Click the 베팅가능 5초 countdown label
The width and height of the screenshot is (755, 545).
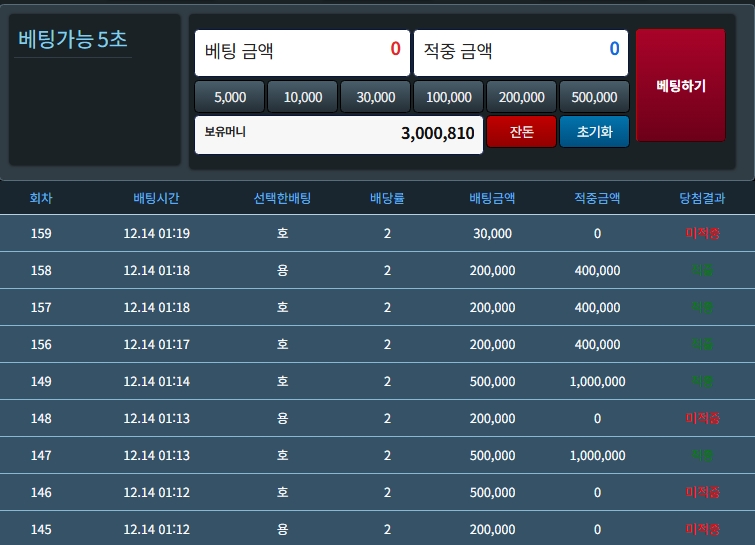73,40
